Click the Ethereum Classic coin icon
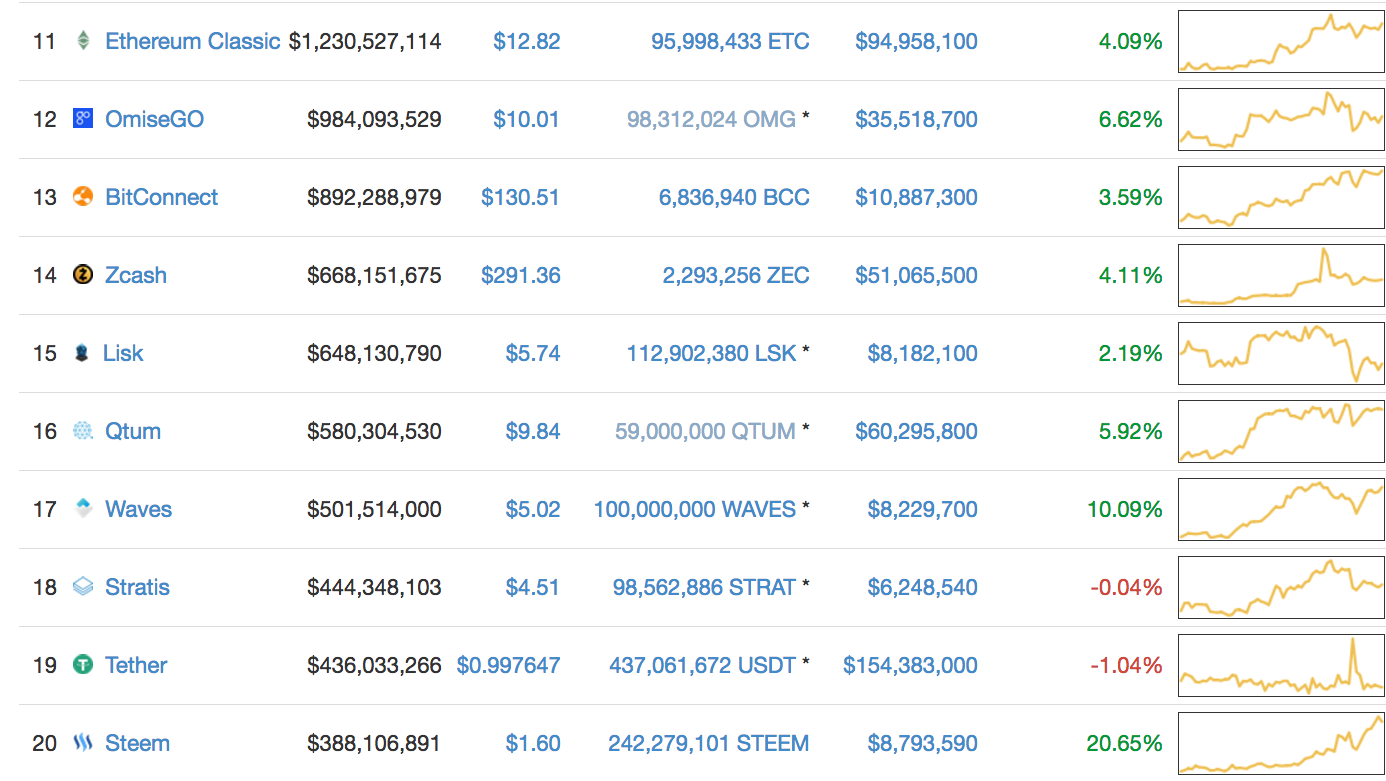The image size is (1386, 781). [83, 41]
